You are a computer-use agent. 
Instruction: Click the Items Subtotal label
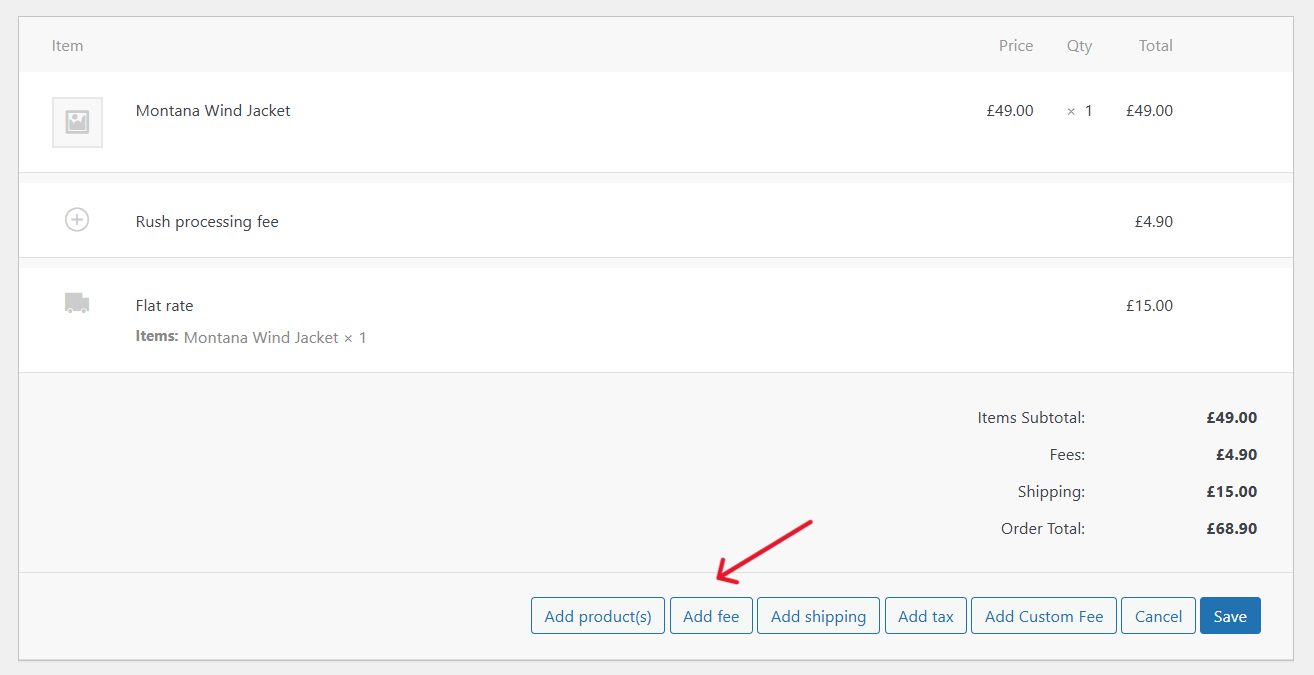point(1031,417)
